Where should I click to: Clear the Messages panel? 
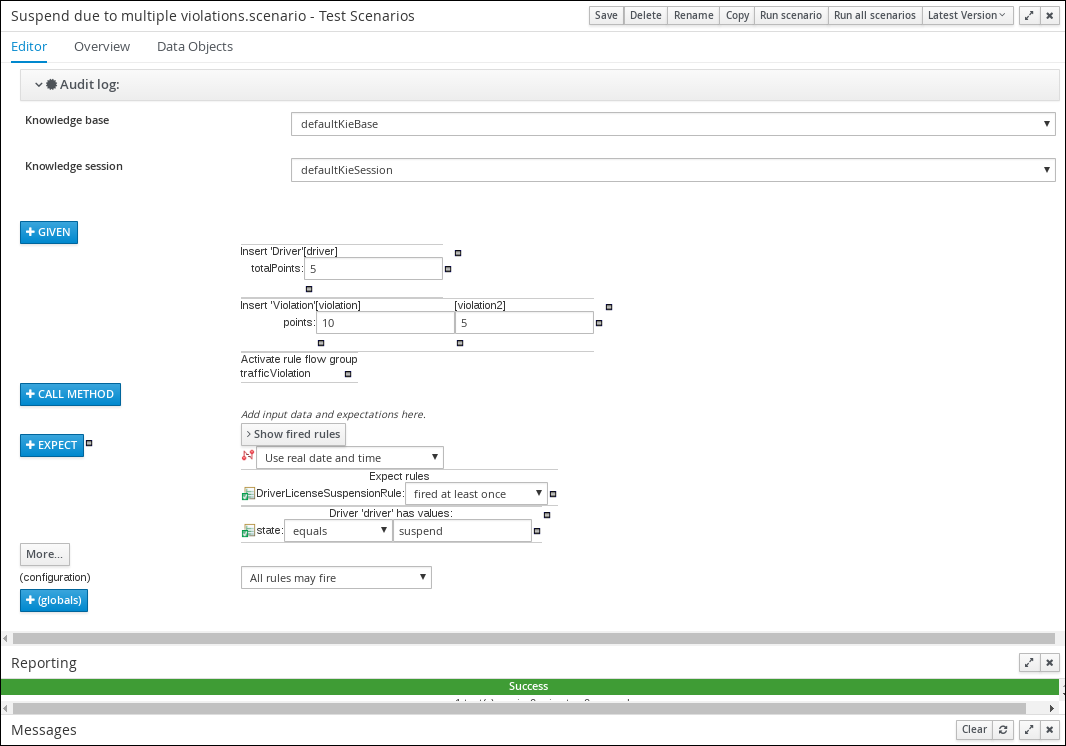coord(974,730)
